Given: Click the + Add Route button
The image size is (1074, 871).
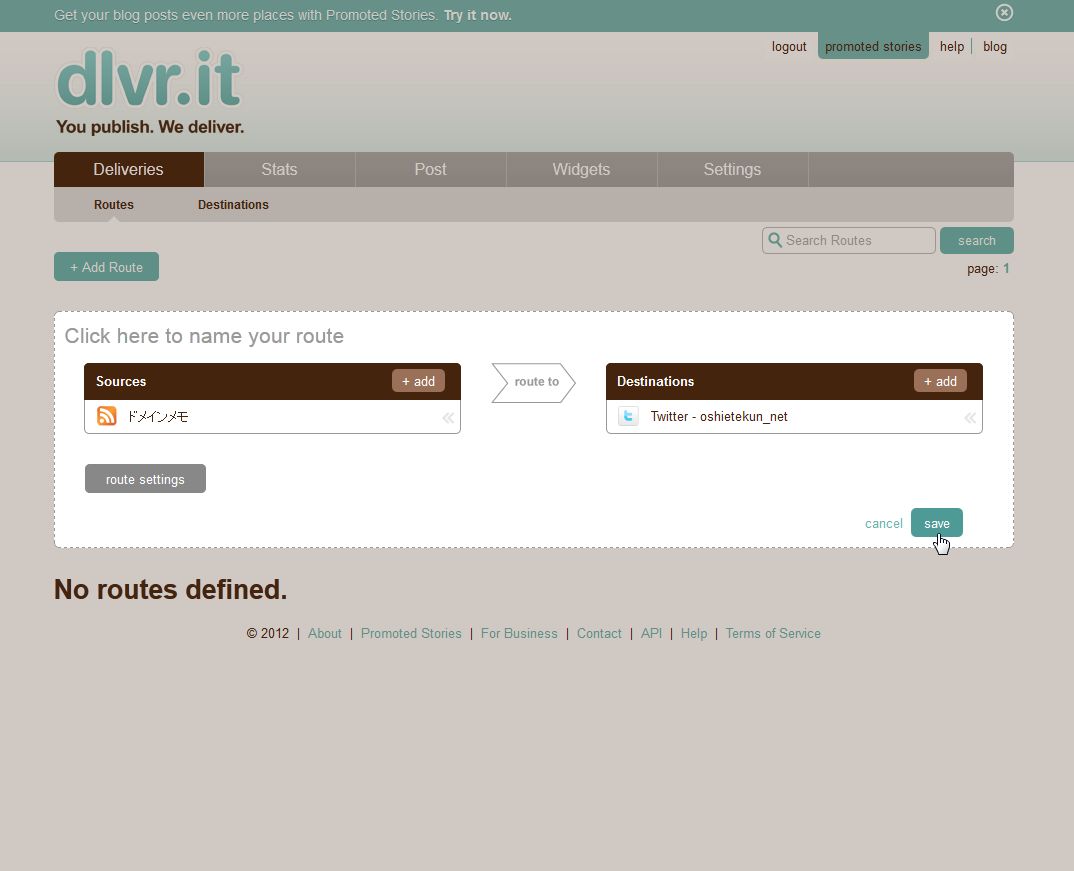Looking at the screenshot, I should (x=106, y=266).
